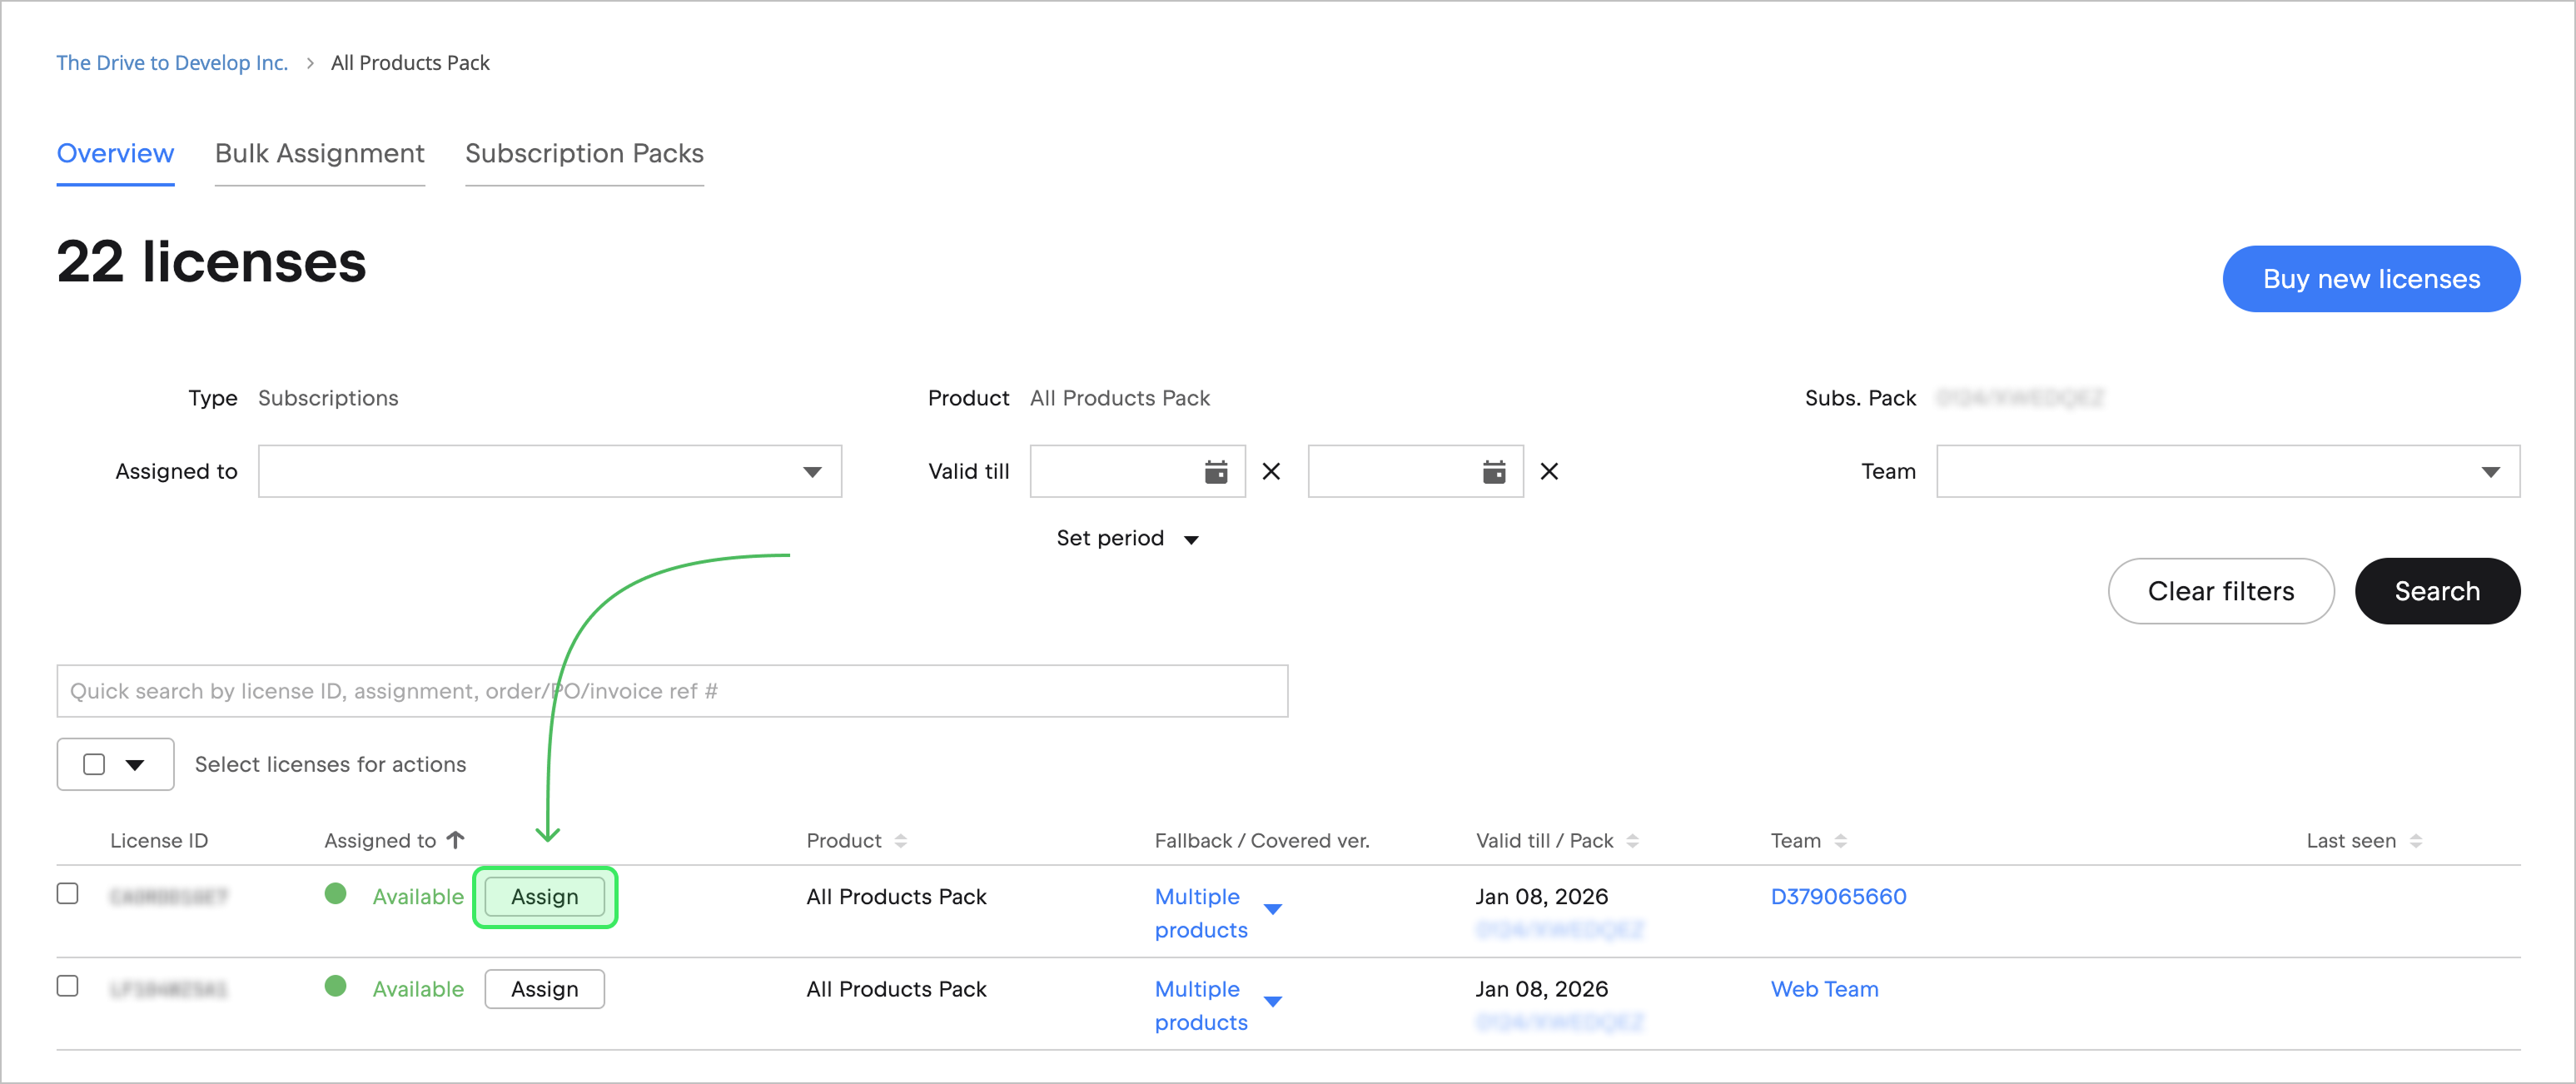Switch to the Subscription Packs tab
This screenshot has height=1084, width=2576.
click(x=584, y=153)
